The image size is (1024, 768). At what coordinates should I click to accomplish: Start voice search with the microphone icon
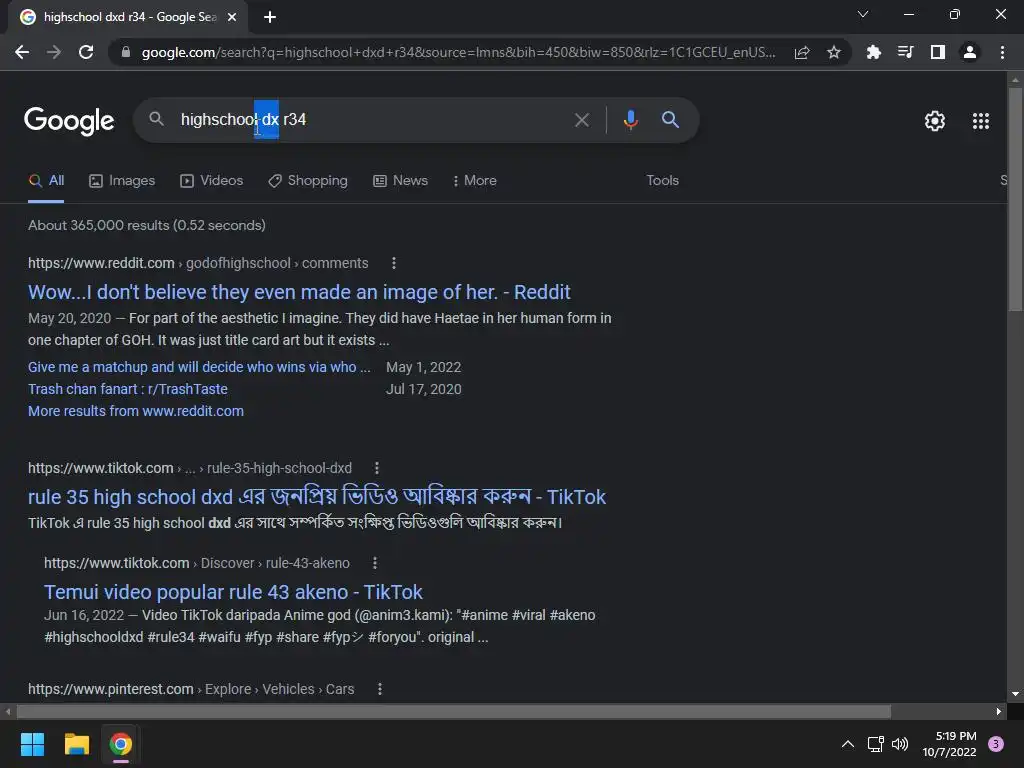(x=630, y=120)
